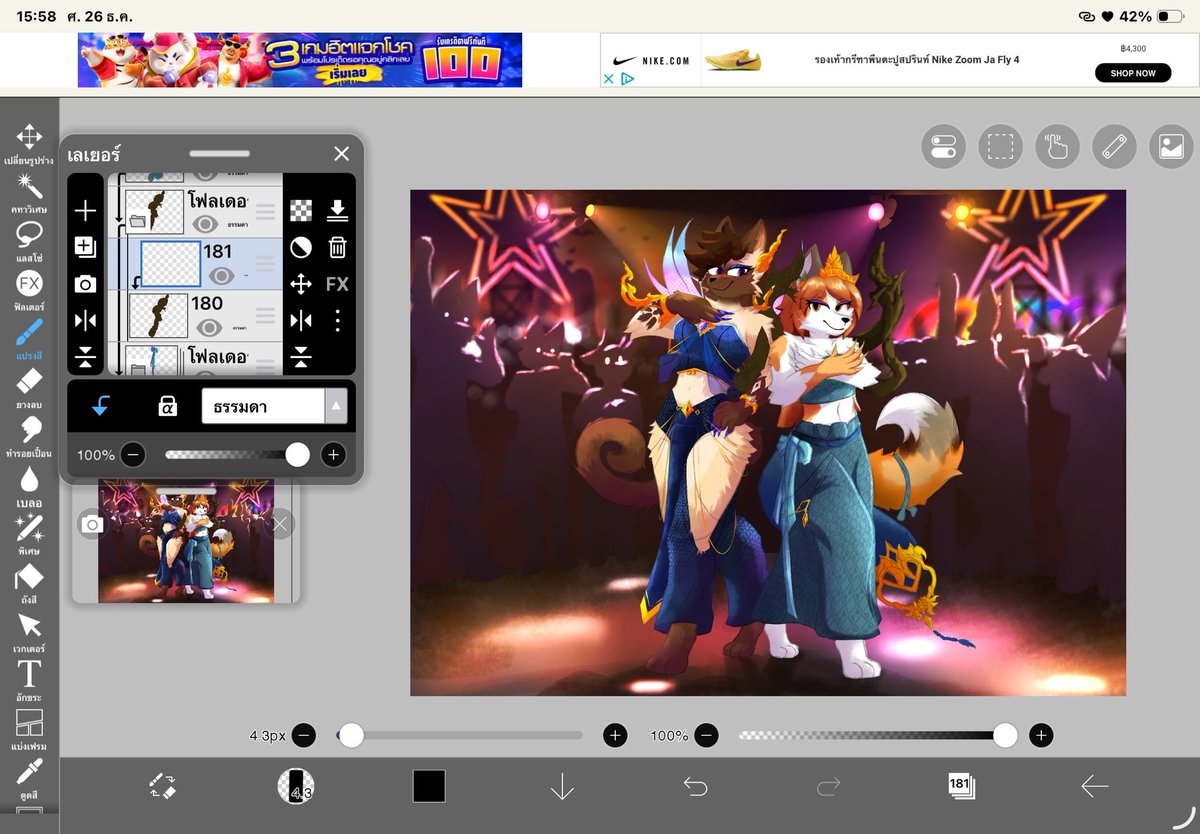Screen dimensions: 1200x834
Task: Tap the camera import icon in the Layers panel
Action: [x=85, y=283]
